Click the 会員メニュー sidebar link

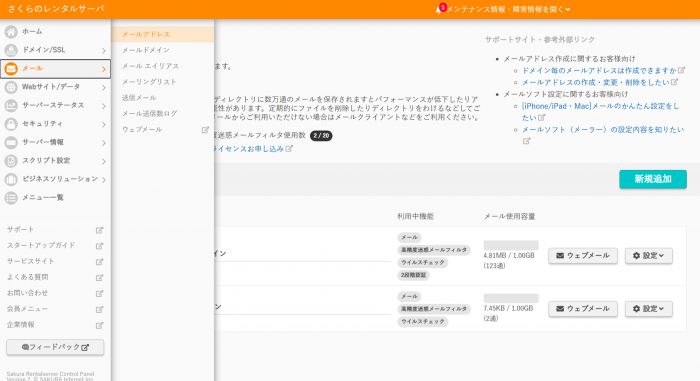[27, 309]
